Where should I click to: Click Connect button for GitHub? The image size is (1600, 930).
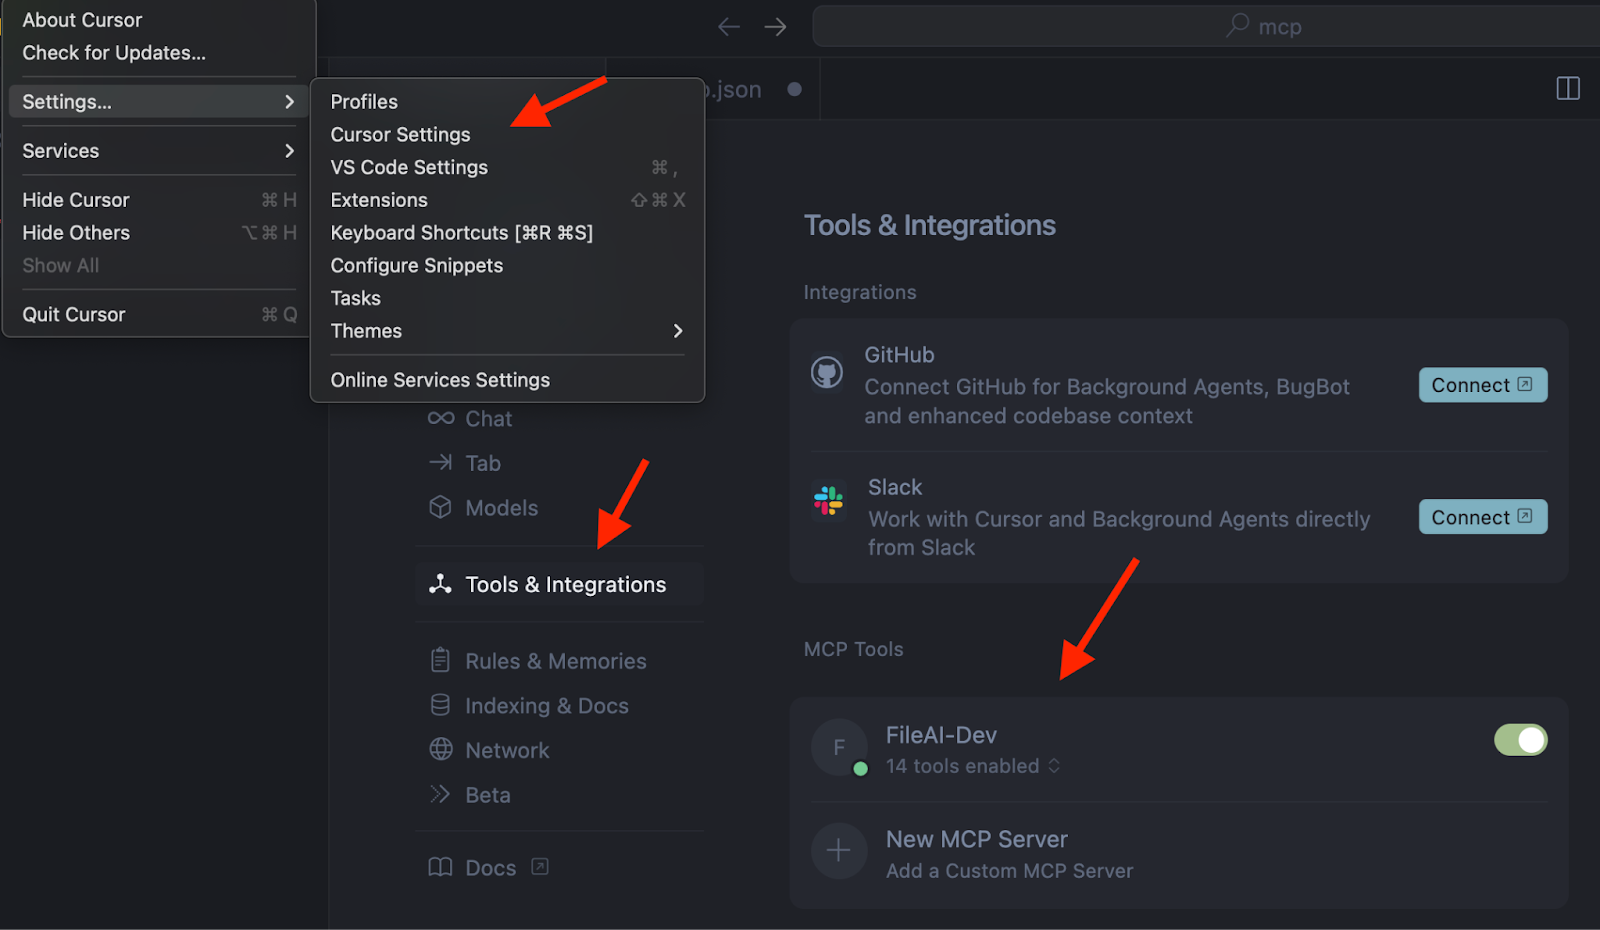(1483, 385)
